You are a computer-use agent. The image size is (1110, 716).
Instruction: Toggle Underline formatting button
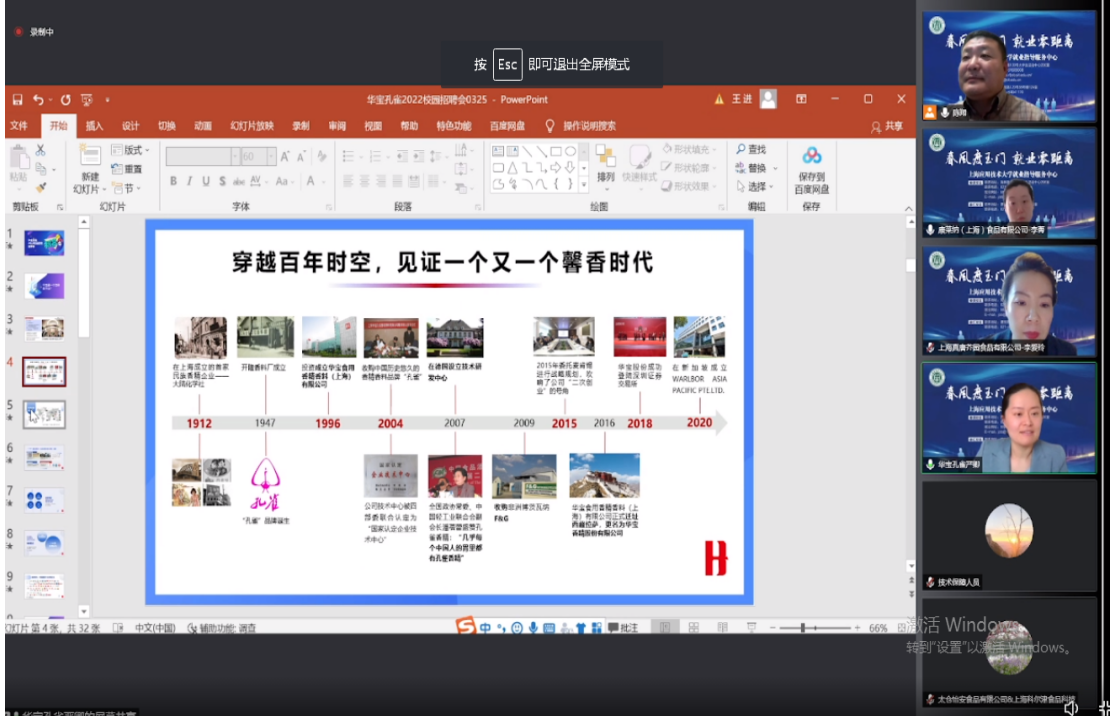[204, 181]
